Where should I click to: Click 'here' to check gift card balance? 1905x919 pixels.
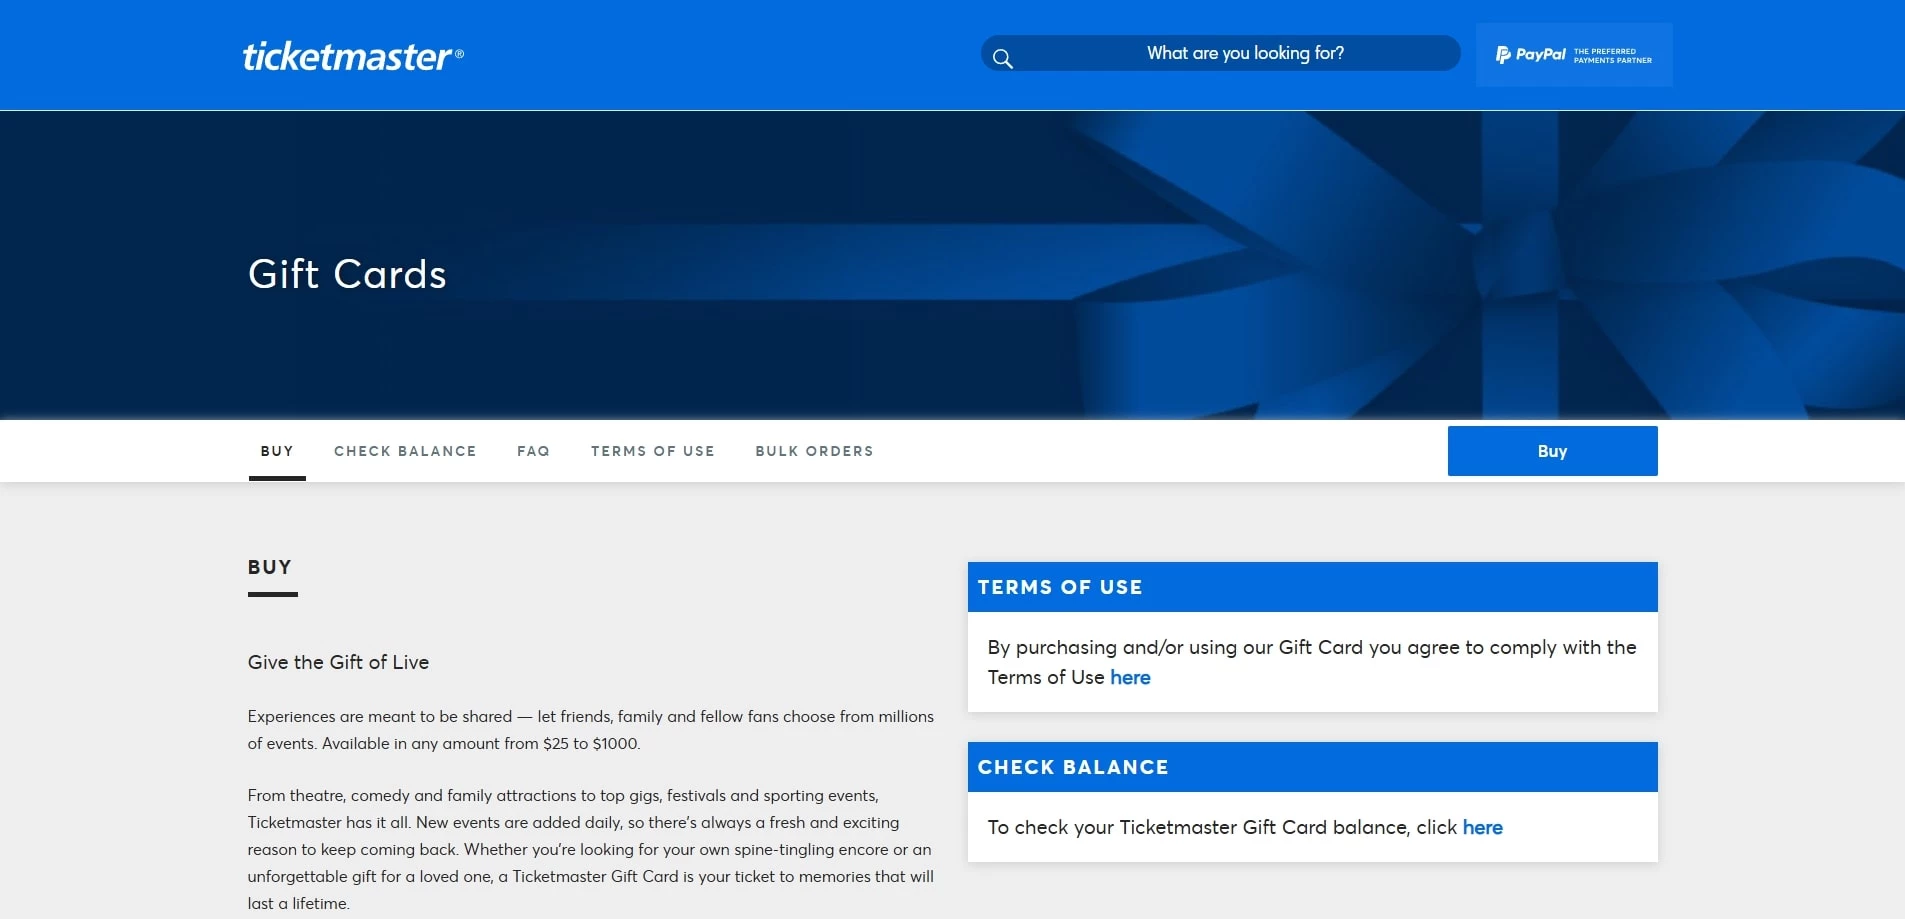pyautogui.click(x=1482, y=828)
